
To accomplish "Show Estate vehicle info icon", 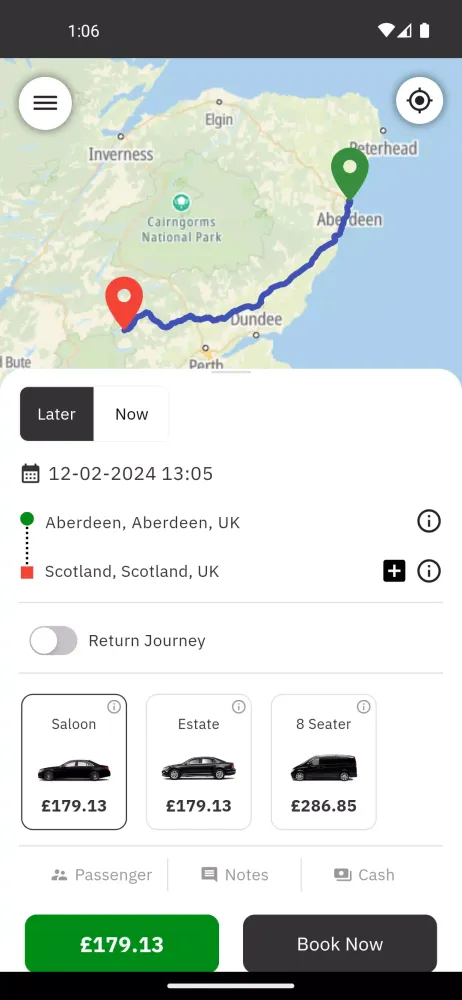I will (239, 707).
